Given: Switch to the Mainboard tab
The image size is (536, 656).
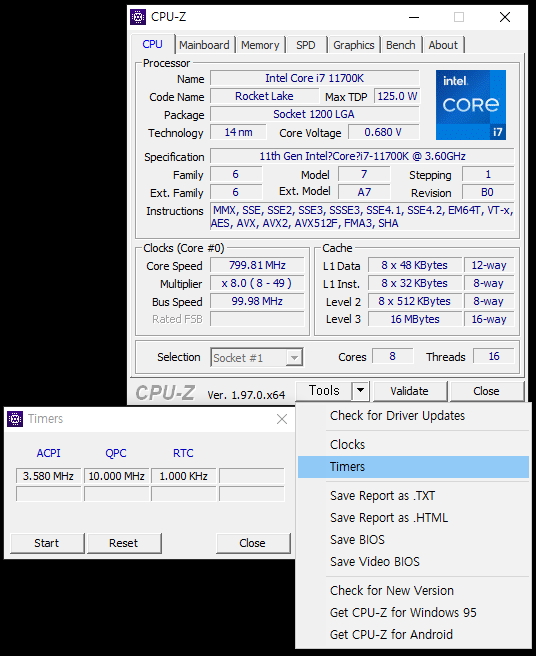Looking at the screenshot, I should [204, 45].
